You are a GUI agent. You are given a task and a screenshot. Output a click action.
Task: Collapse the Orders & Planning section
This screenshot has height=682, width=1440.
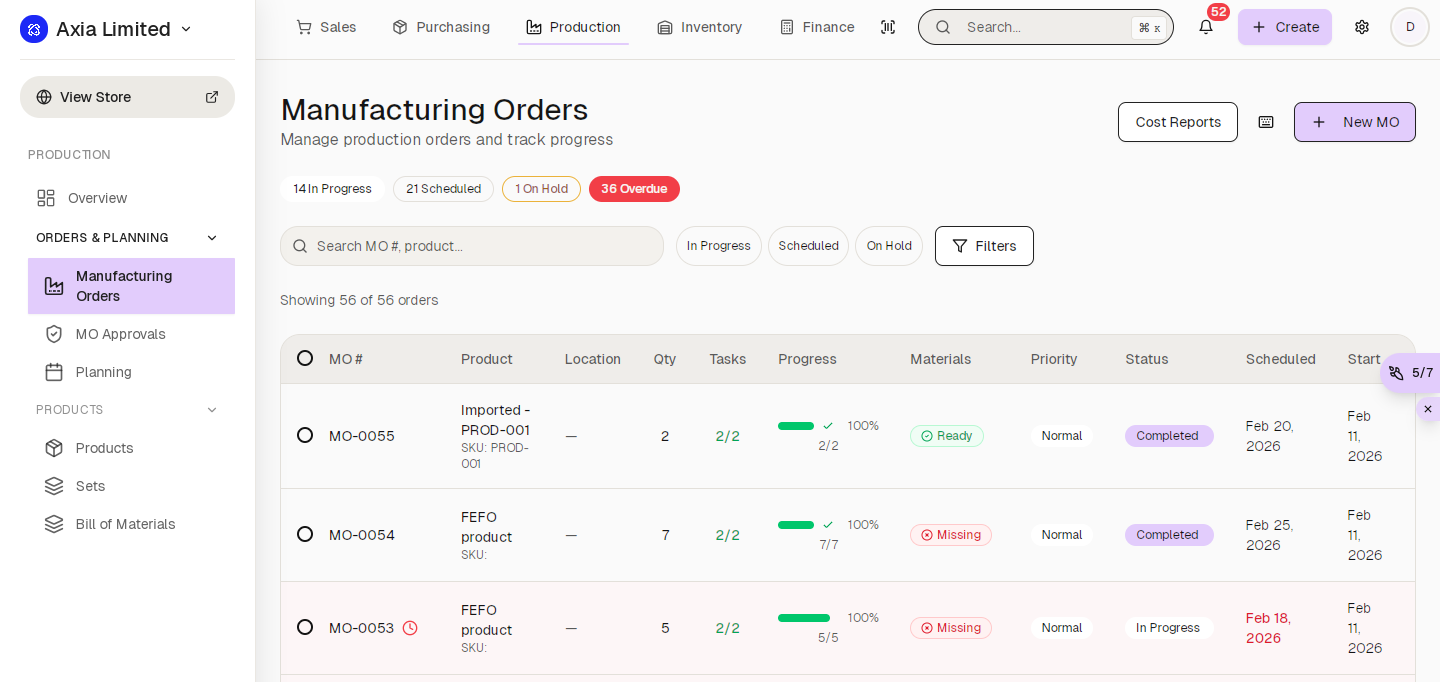211,238
